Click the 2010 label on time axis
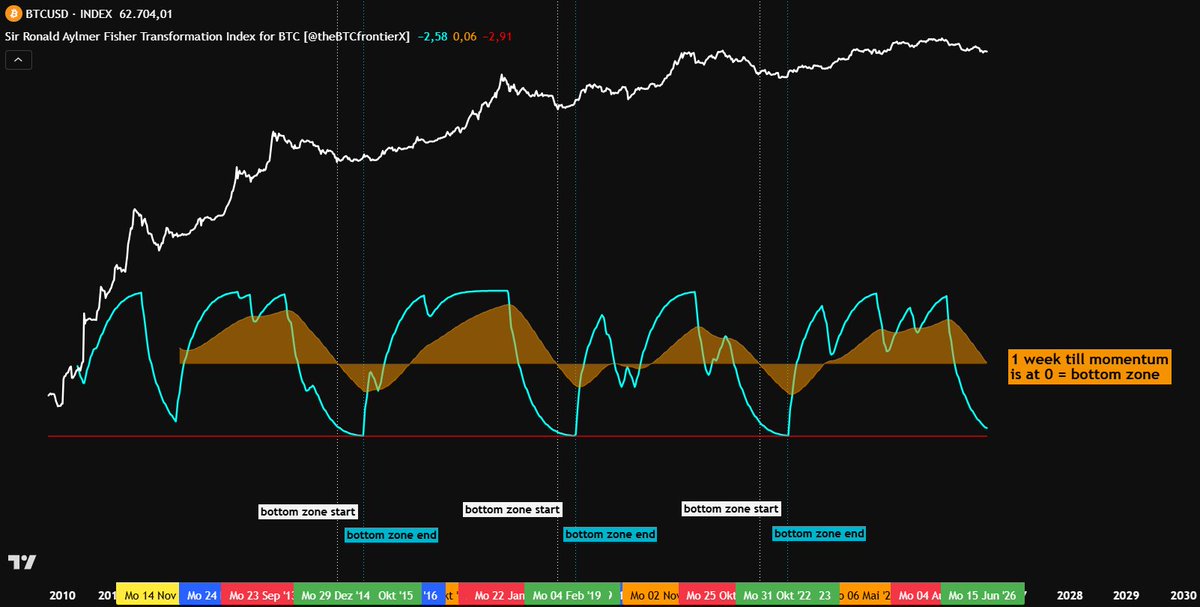 point(64,595)
